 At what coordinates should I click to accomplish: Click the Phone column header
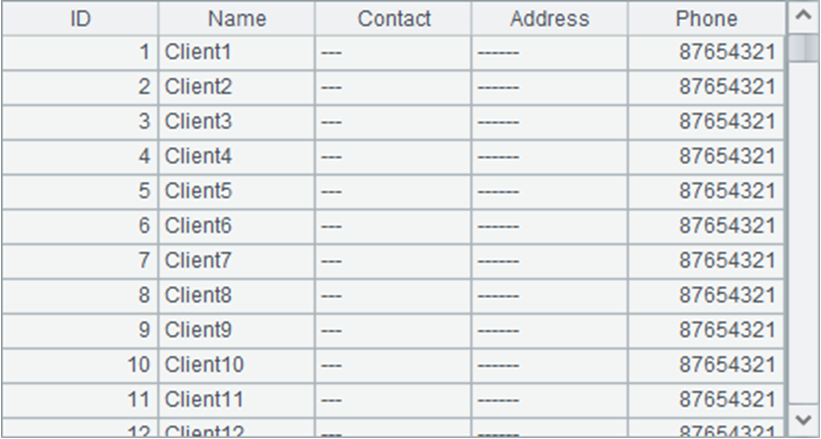pos(706,18)
